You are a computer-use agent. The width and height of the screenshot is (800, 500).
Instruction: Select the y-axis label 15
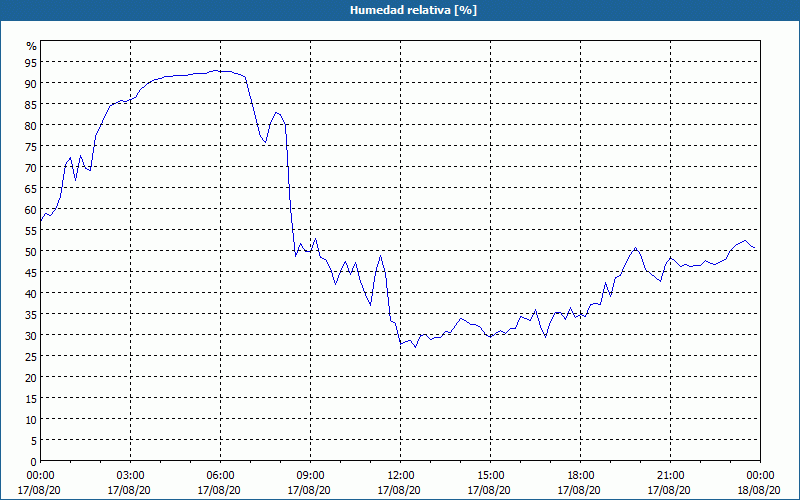(x=32, y=398)
